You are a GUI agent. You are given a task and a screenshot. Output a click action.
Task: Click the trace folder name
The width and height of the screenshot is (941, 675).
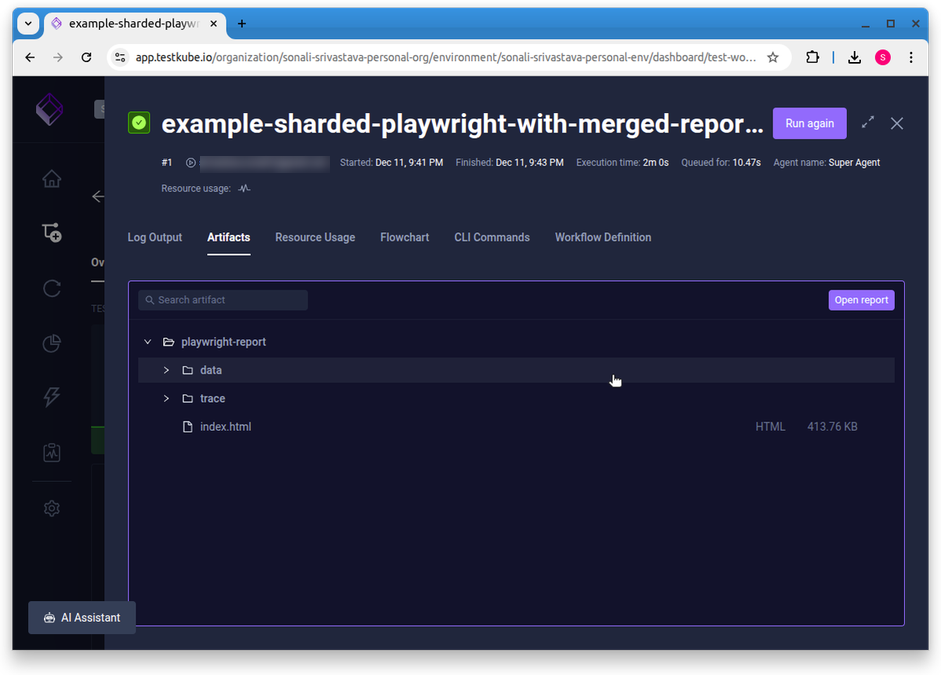coord(212,398)
